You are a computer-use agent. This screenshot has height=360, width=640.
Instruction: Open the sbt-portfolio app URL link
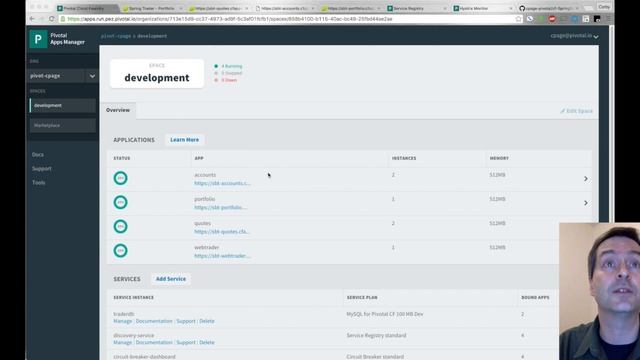click(221, 207)
